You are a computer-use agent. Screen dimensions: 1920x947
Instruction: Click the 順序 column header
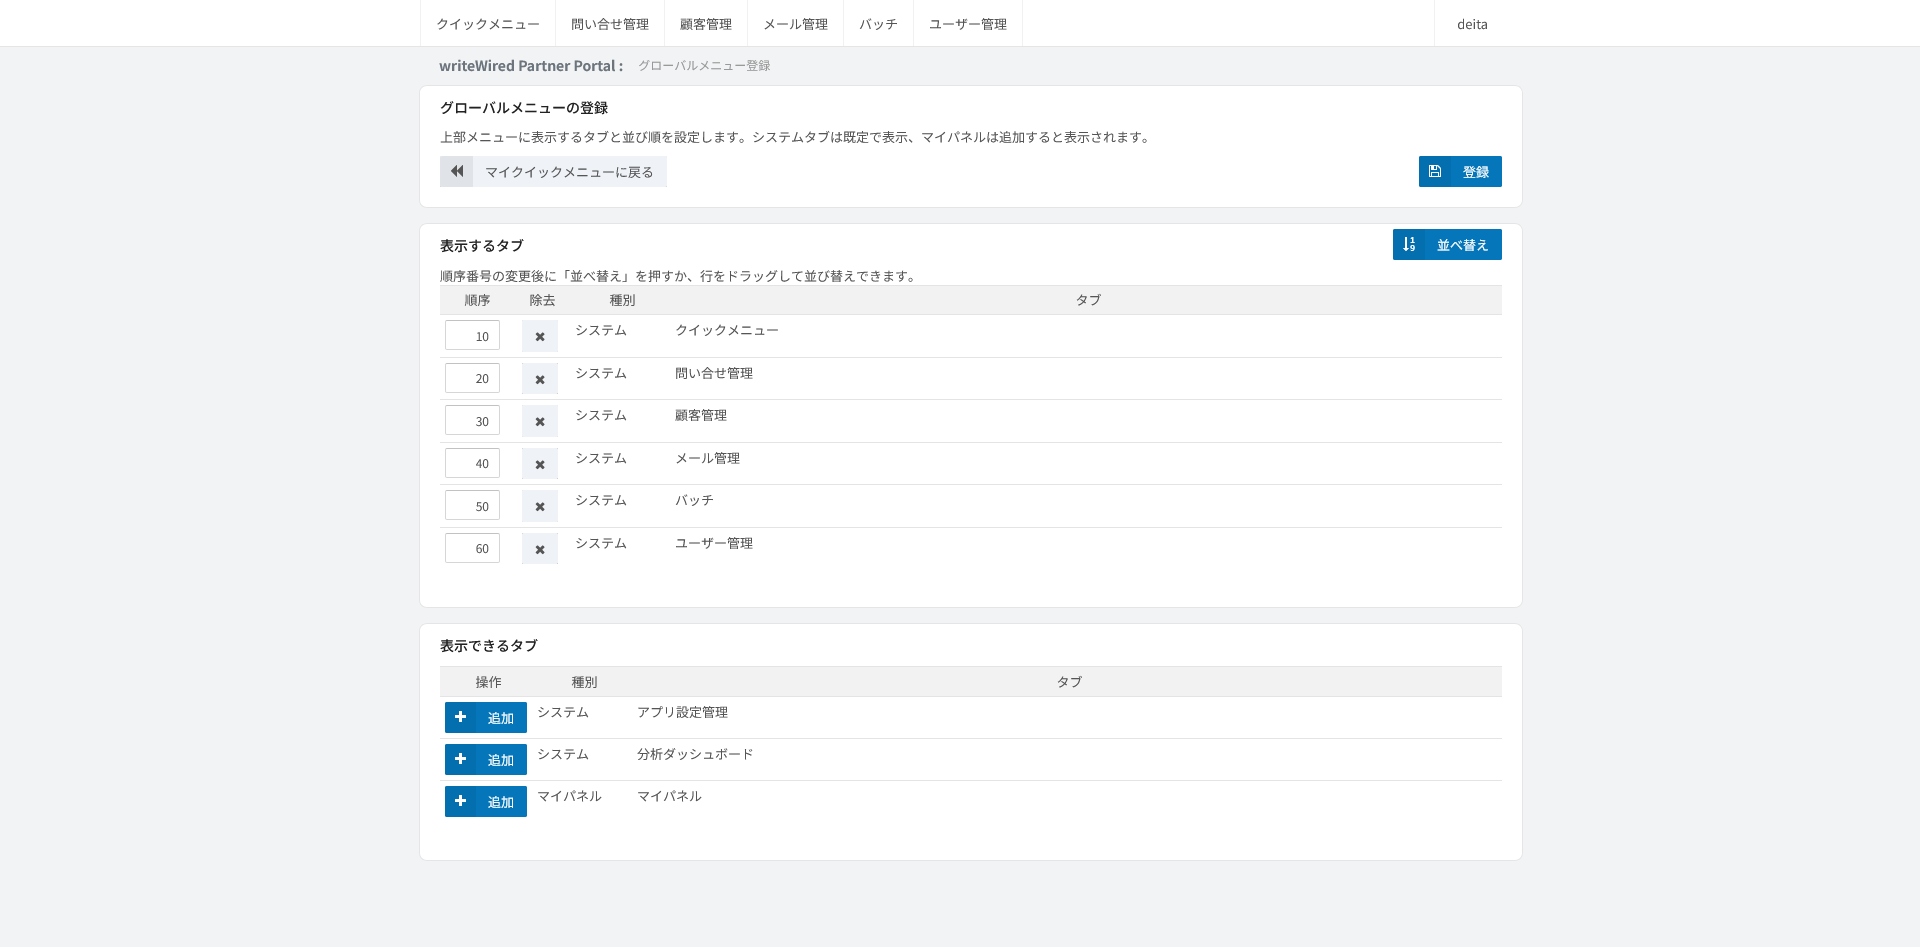477,300
